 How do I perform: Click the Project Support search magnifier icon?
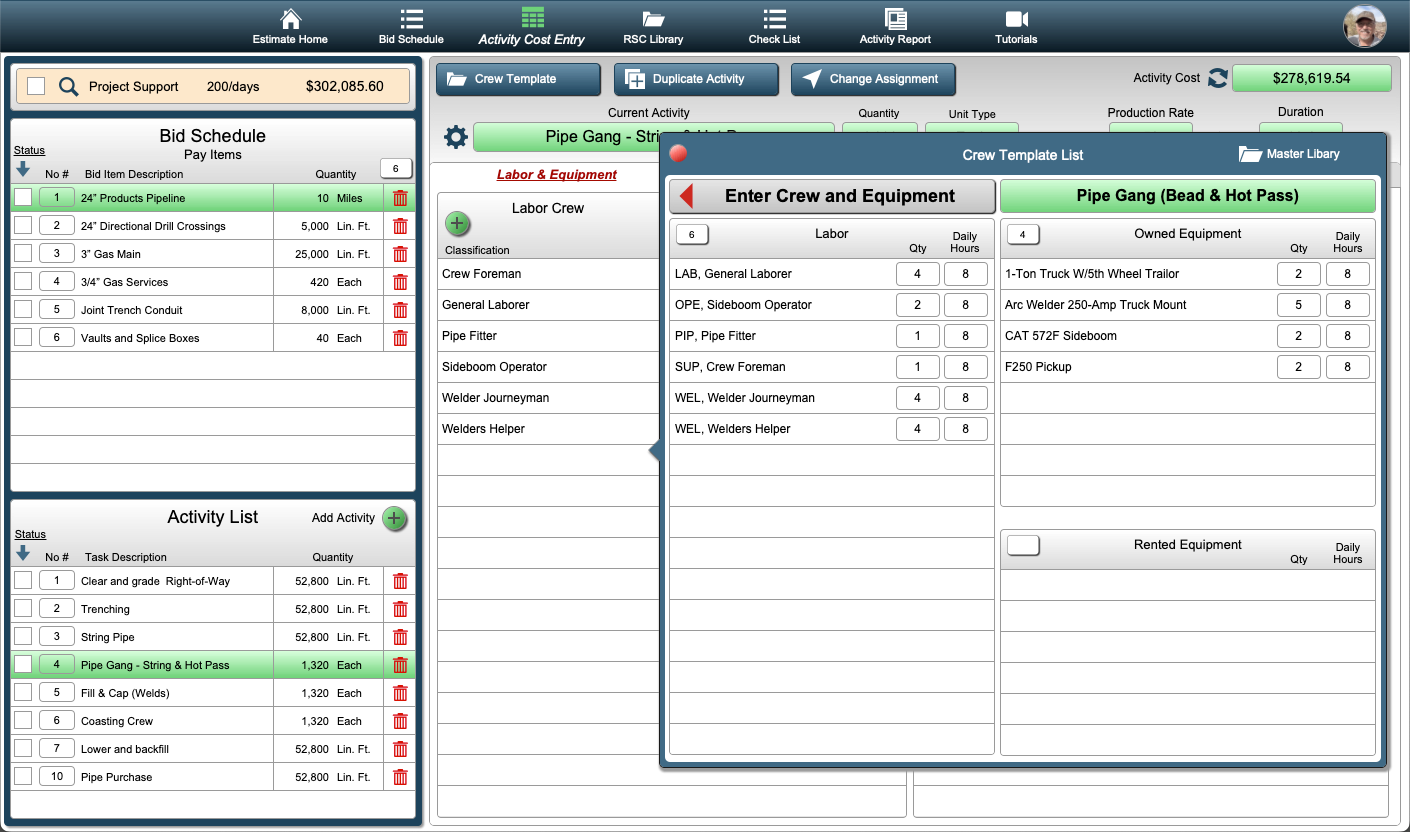click(x=68, y=86)
